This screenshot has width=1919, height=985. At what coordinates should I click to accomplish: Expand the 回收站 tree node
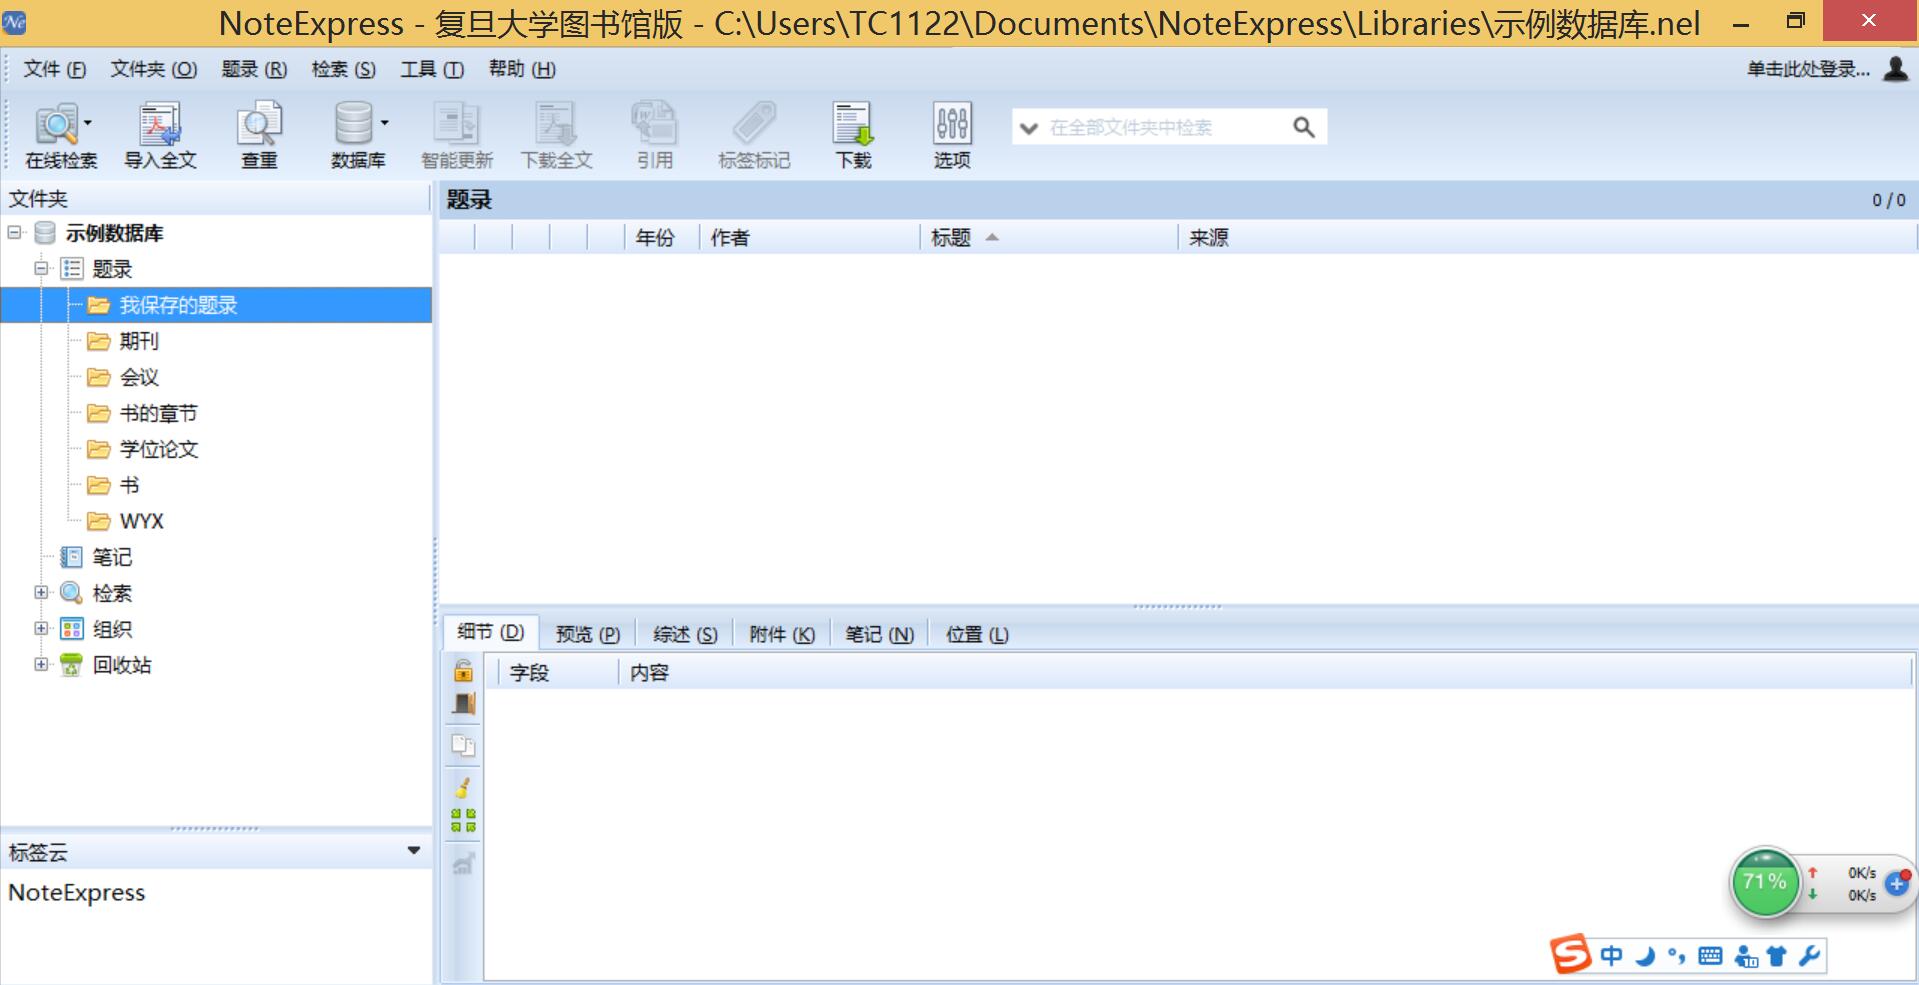[42, 664]
